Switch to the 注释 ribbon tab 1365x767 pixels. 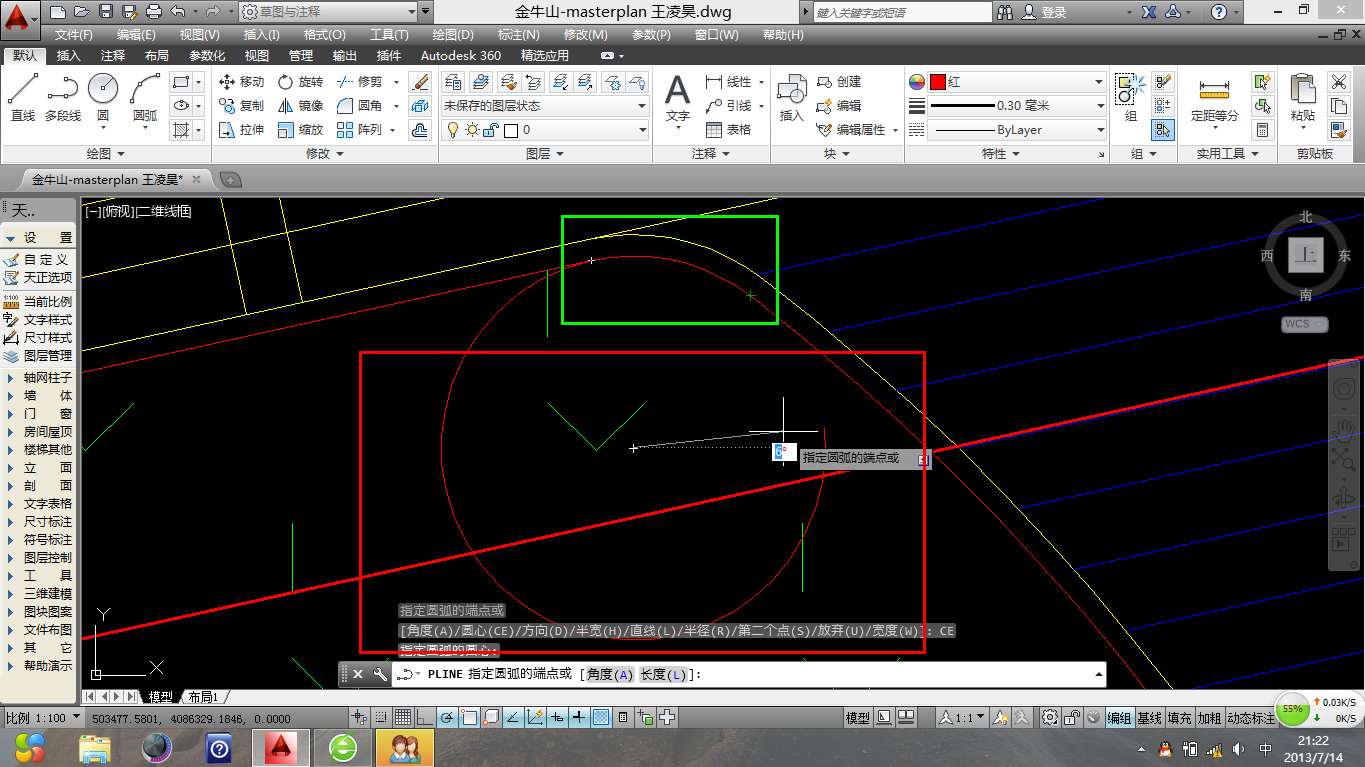(113, 56)
